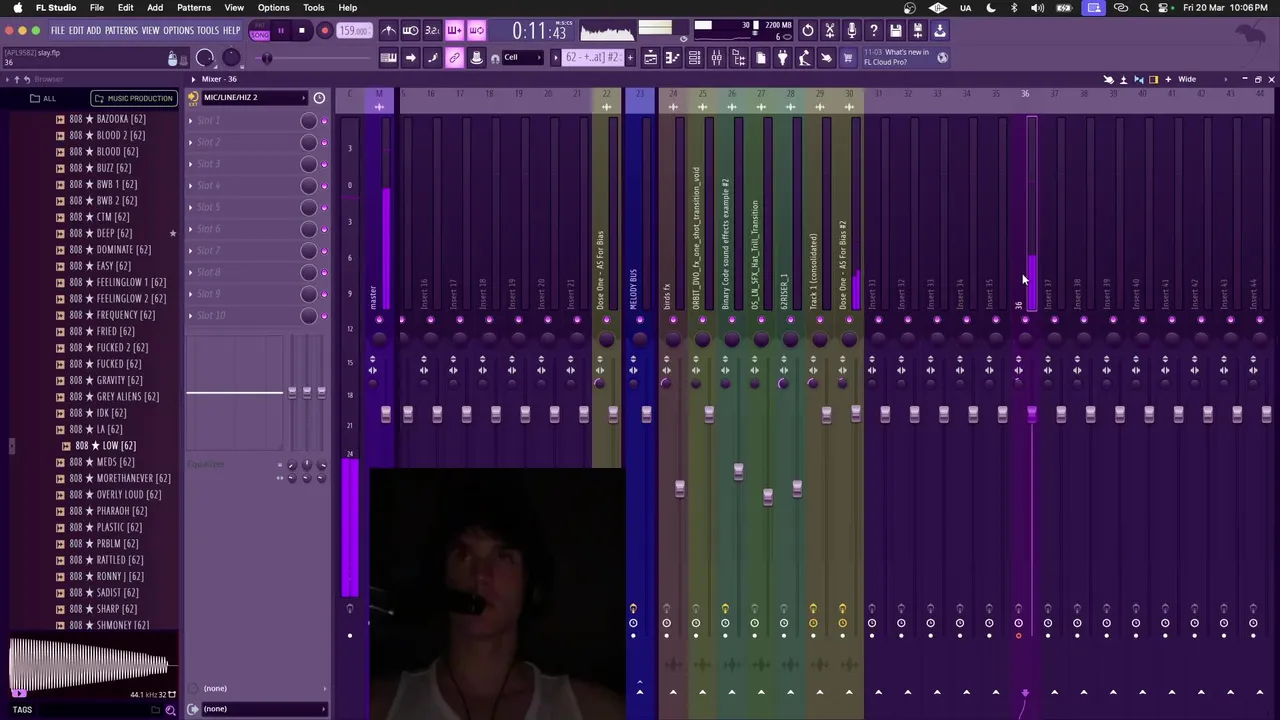
Task: Click the browser search magnifier icon
Action: 169,710
